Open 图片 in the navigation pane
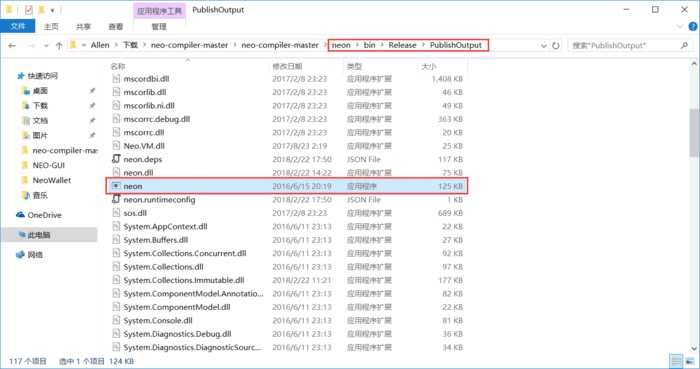The image size is (700, 369). pyautogui.click(x=40, y=136)
